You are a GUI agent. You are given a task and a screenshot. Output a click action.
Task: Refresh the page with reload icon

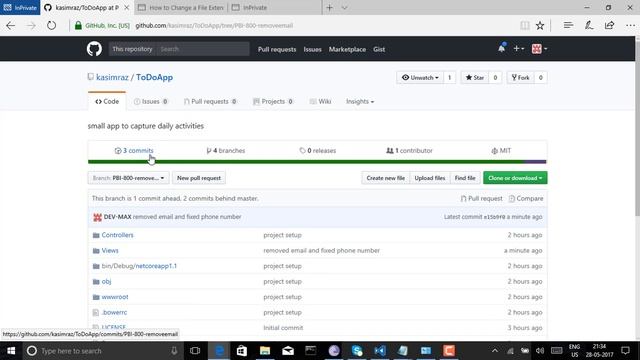pyautogui.click(x=51, y=25)
